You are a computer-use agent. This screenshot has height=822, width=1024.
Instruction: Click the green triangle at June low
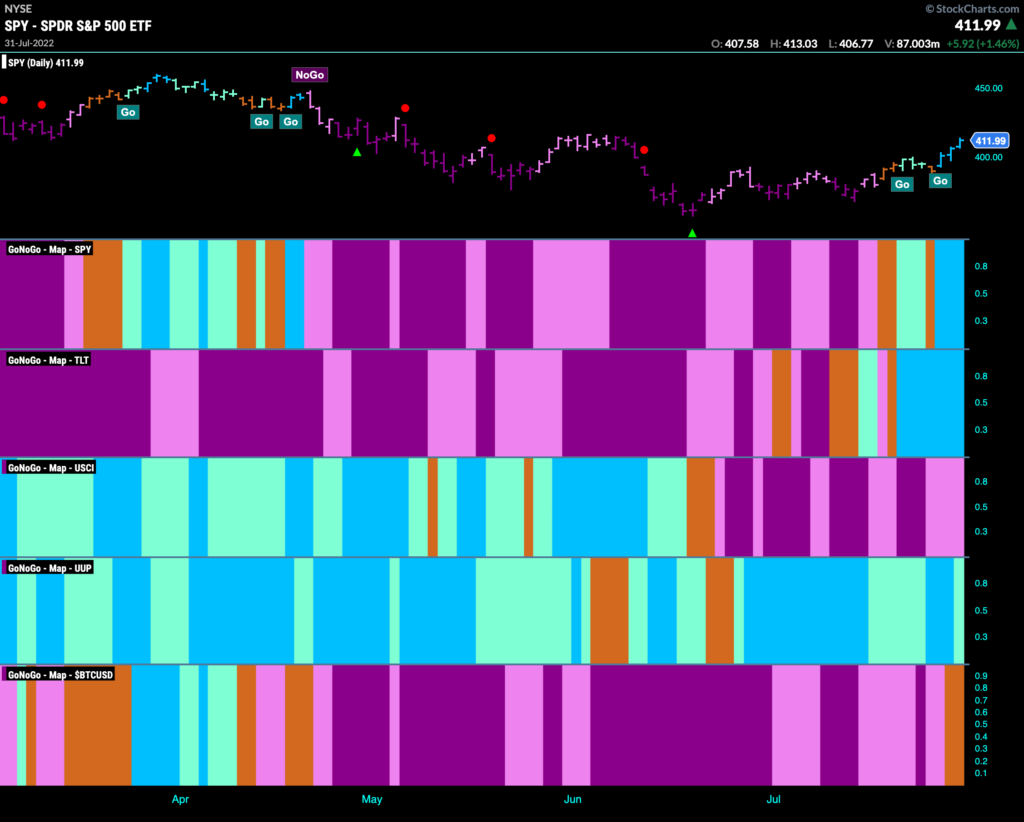tap(692, 233)
